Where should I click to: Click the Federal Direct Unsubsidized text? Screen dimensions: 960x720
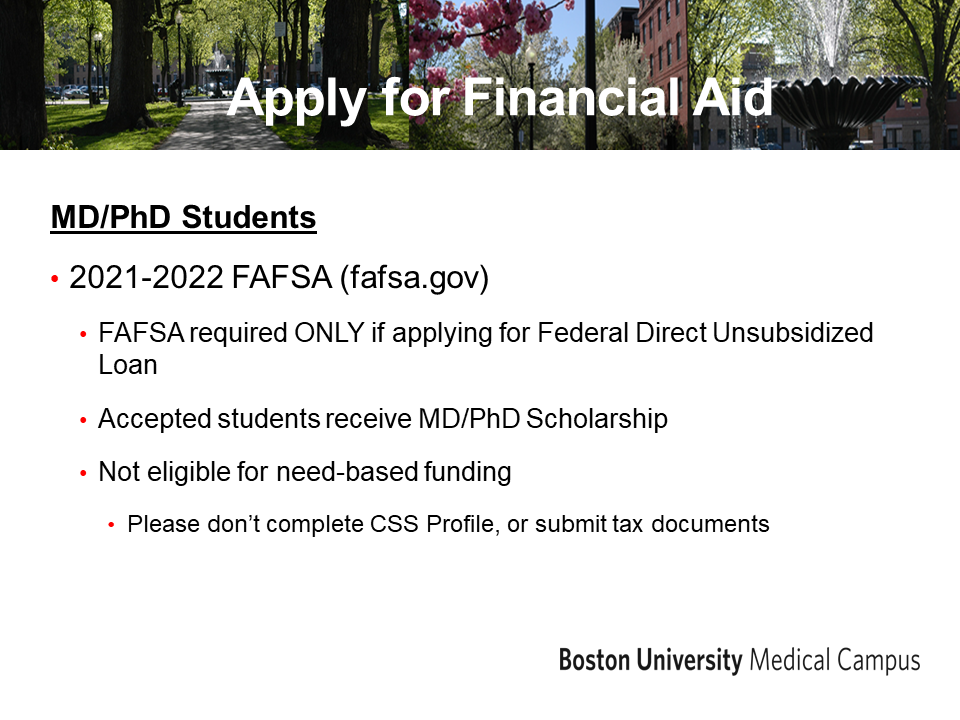(705, 333)
